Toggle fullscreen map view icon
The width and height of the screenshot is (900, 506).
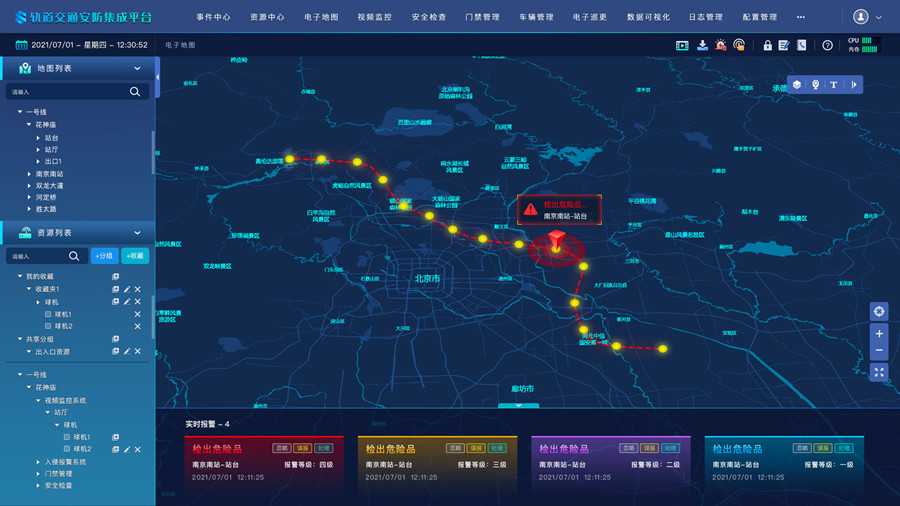coord(879,372)
